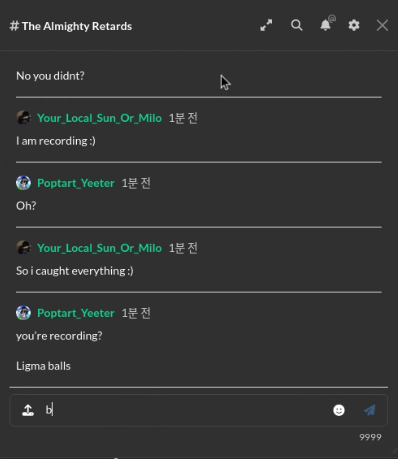This screenshot has width=398, height=459.
Task: Open Your_Local_Sun_Or_Milo's profile above 'I am recording :)'
Action: coord(99,118)
